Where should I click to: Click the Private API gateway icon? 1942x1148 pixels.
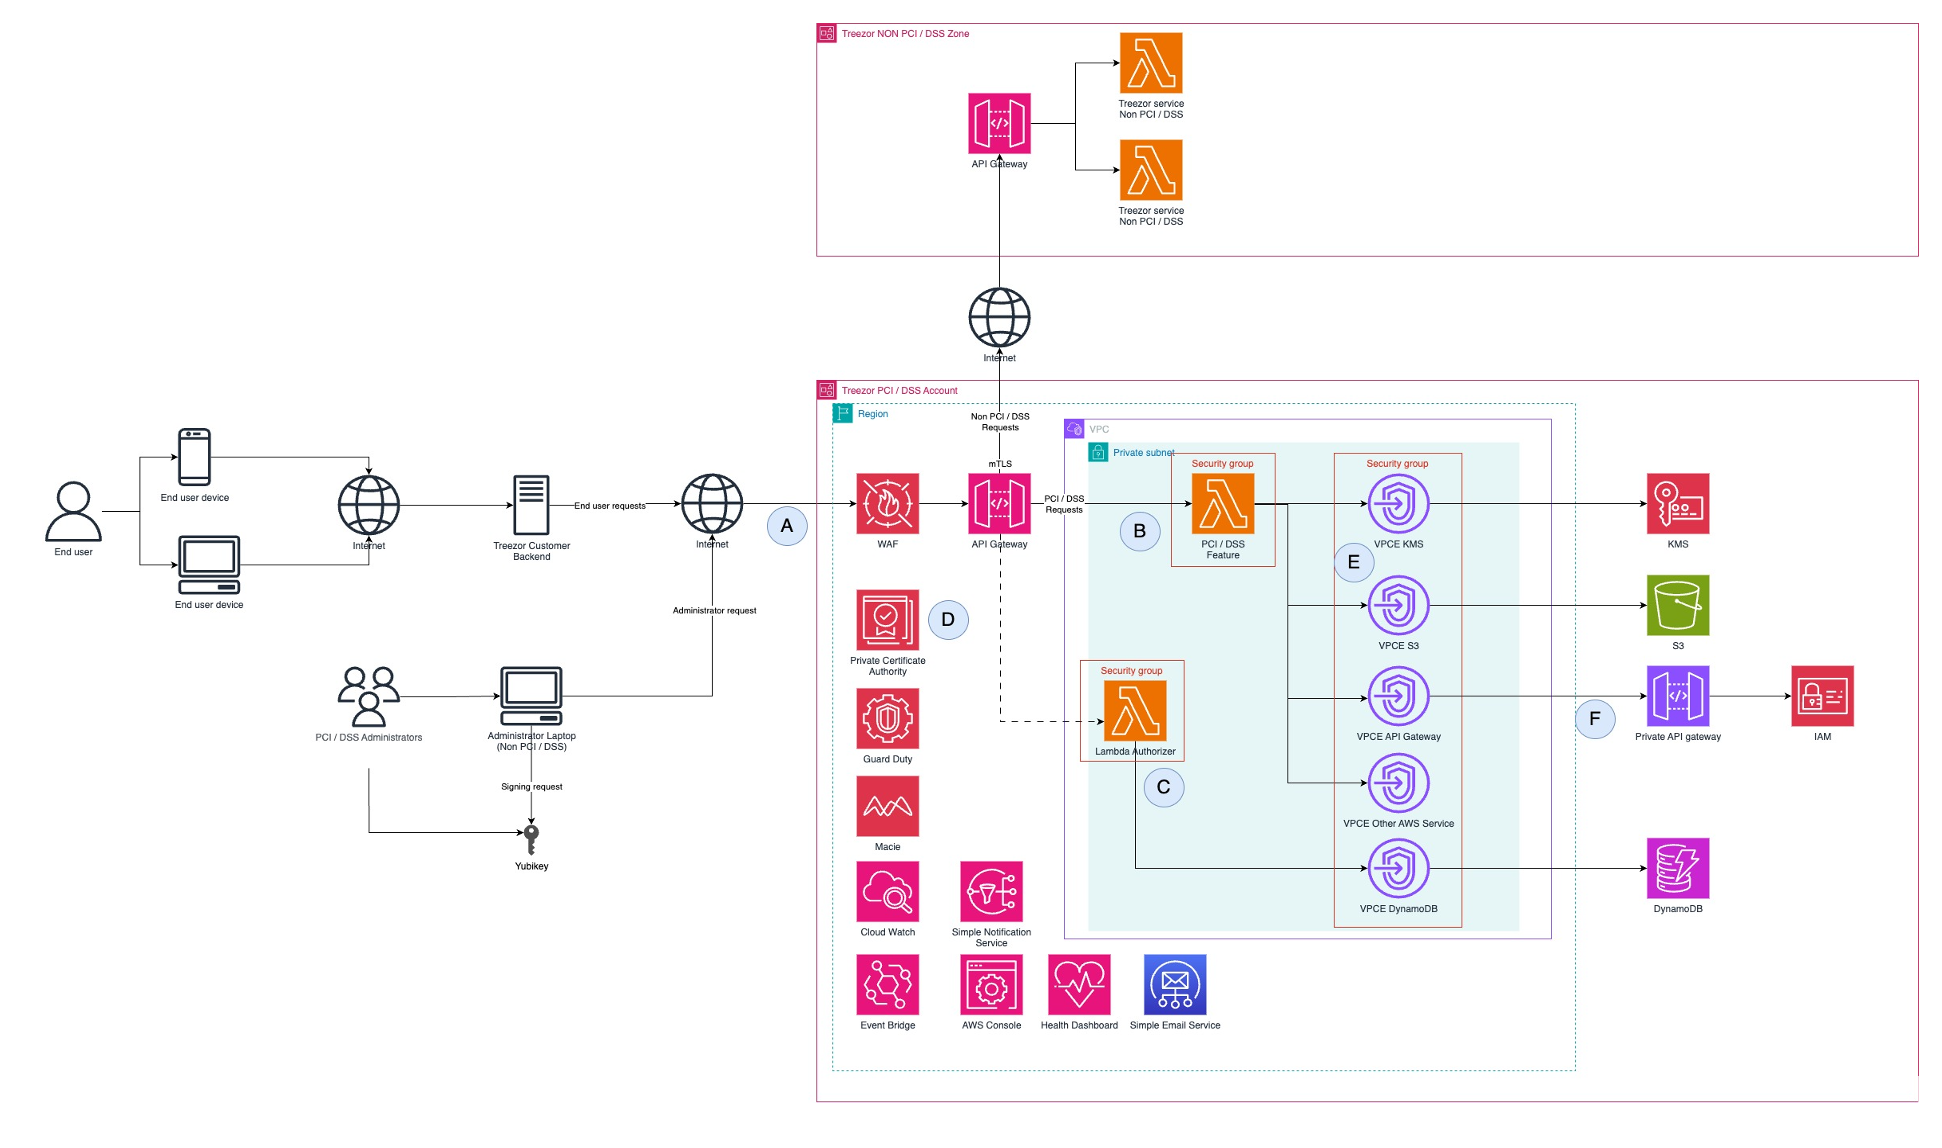pyautogui.click(x=1677, y=696)
